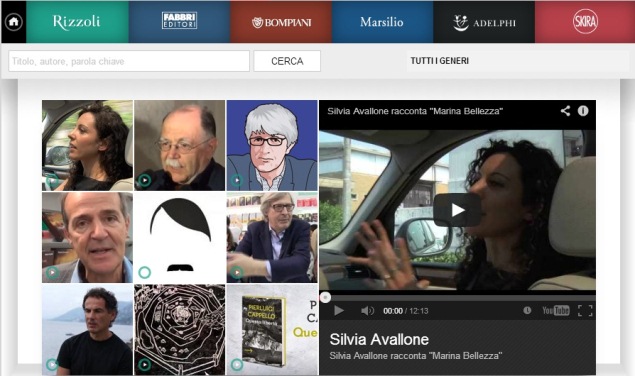Select the black and white spiral drawing thumbnail
635x376 pixels.
[x=179, y=329]
